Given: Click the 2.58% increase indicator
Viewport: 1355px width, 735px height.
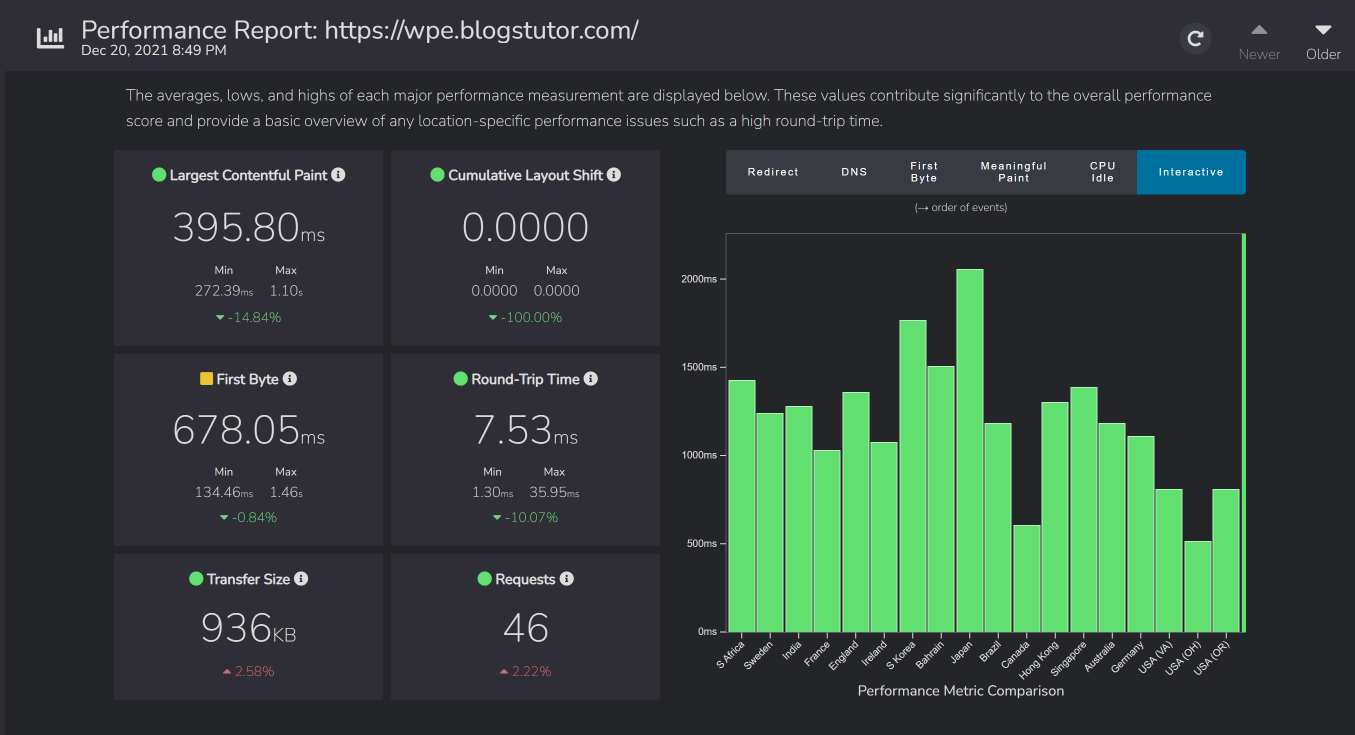Looking at the screenshot, I should (248, 671).
